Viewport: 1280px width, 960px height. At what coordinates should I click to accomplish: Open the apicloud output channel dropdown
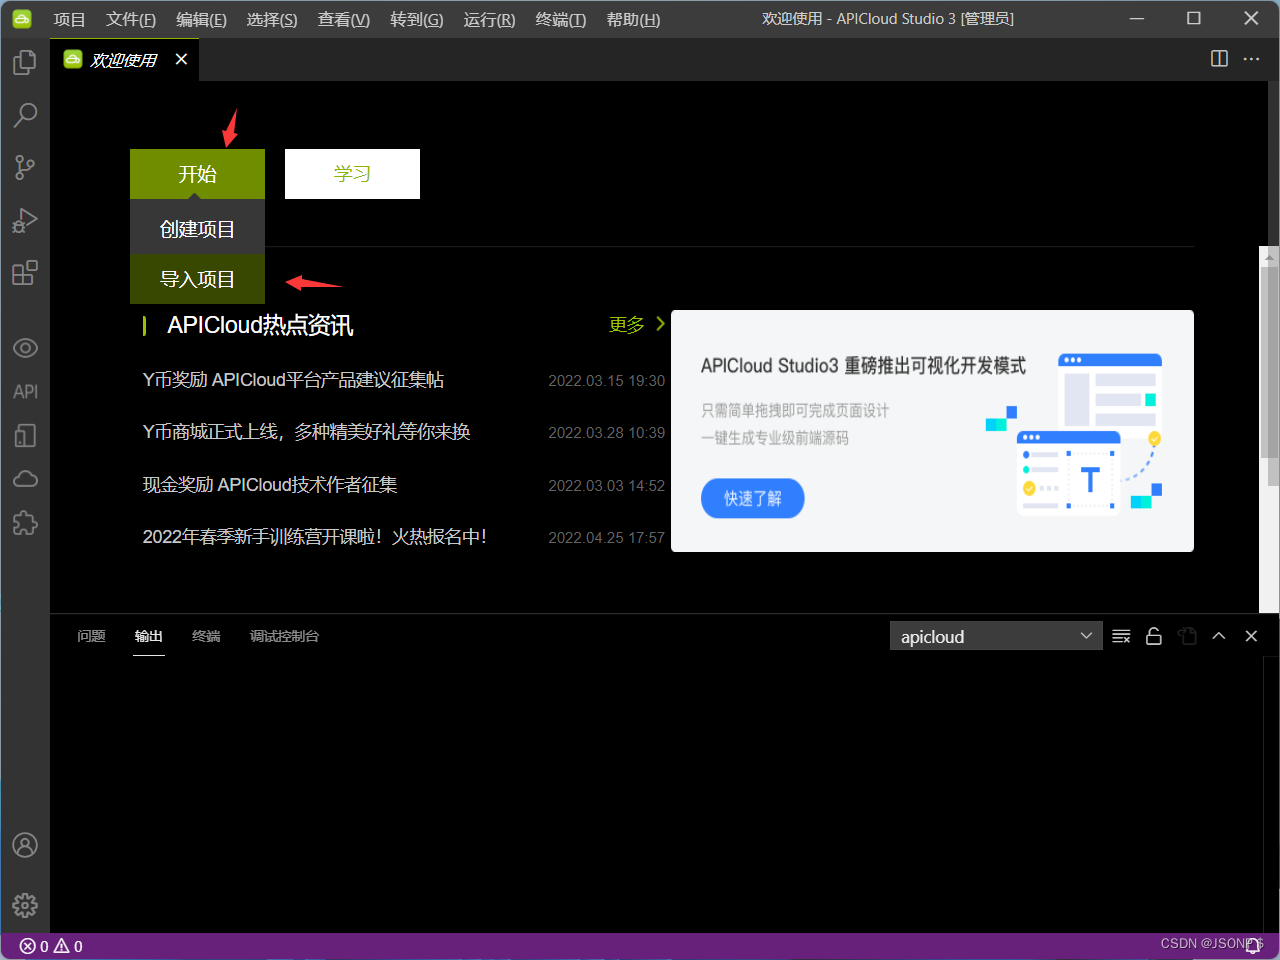[x=996, y=635]
